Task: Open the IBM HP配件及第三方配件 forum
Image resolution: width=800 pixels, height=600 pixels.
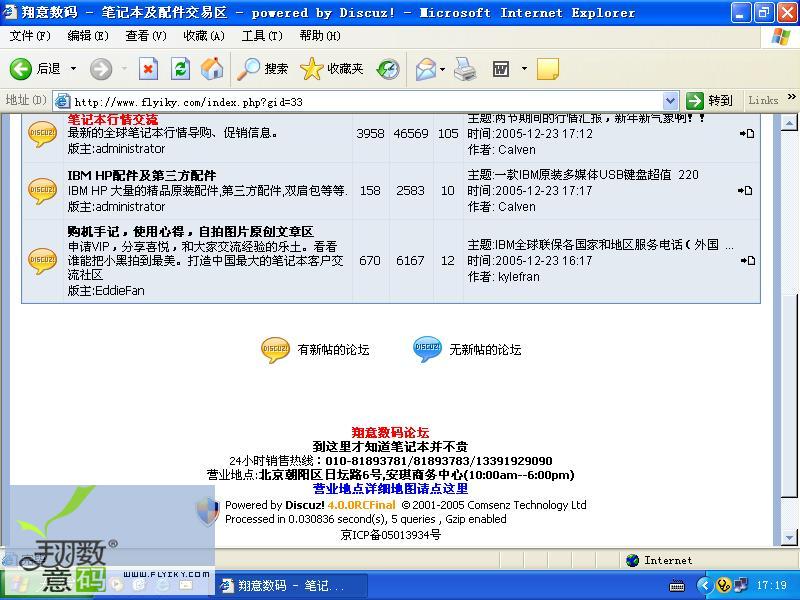Action: coord(142,176)
